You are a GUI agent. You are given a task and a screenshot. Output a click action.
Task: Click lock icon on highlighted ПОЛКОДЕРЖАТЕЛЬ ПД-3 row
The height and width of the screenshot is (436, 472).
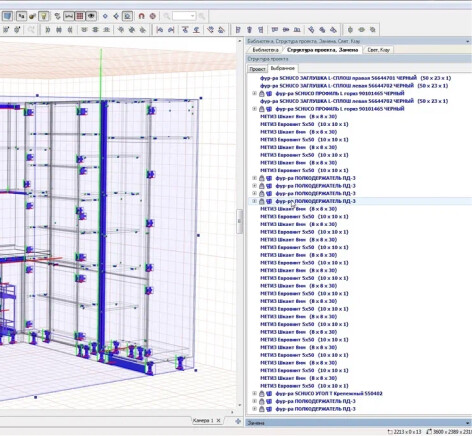(x=262, y=201)
